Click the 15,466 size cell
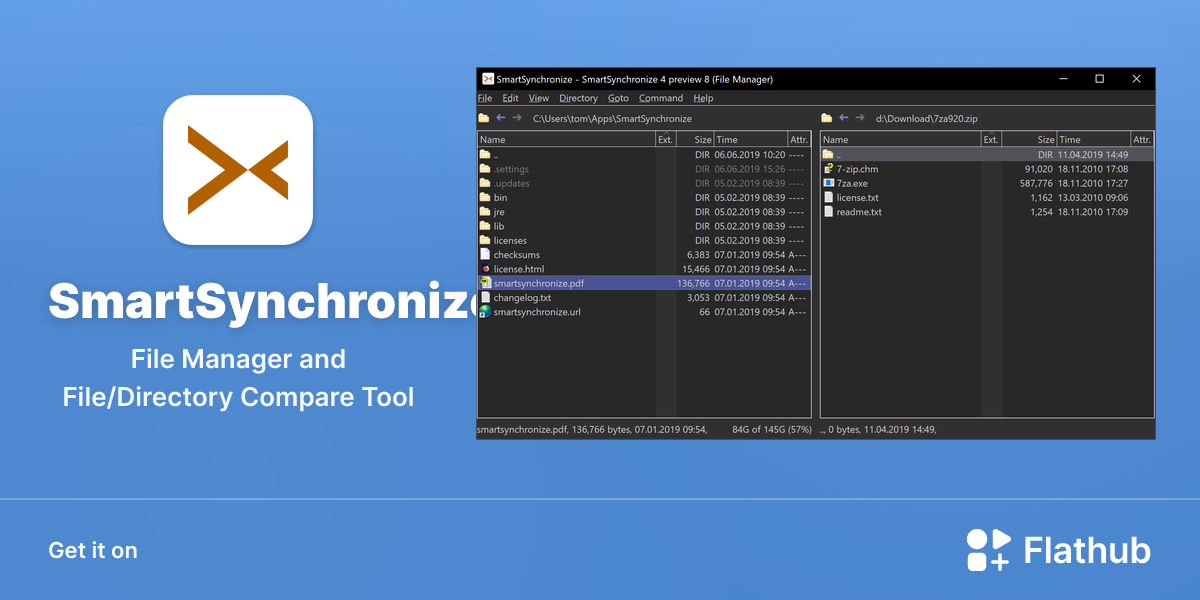The width and height of the screenshot is (1200, 600). point(696,269)
